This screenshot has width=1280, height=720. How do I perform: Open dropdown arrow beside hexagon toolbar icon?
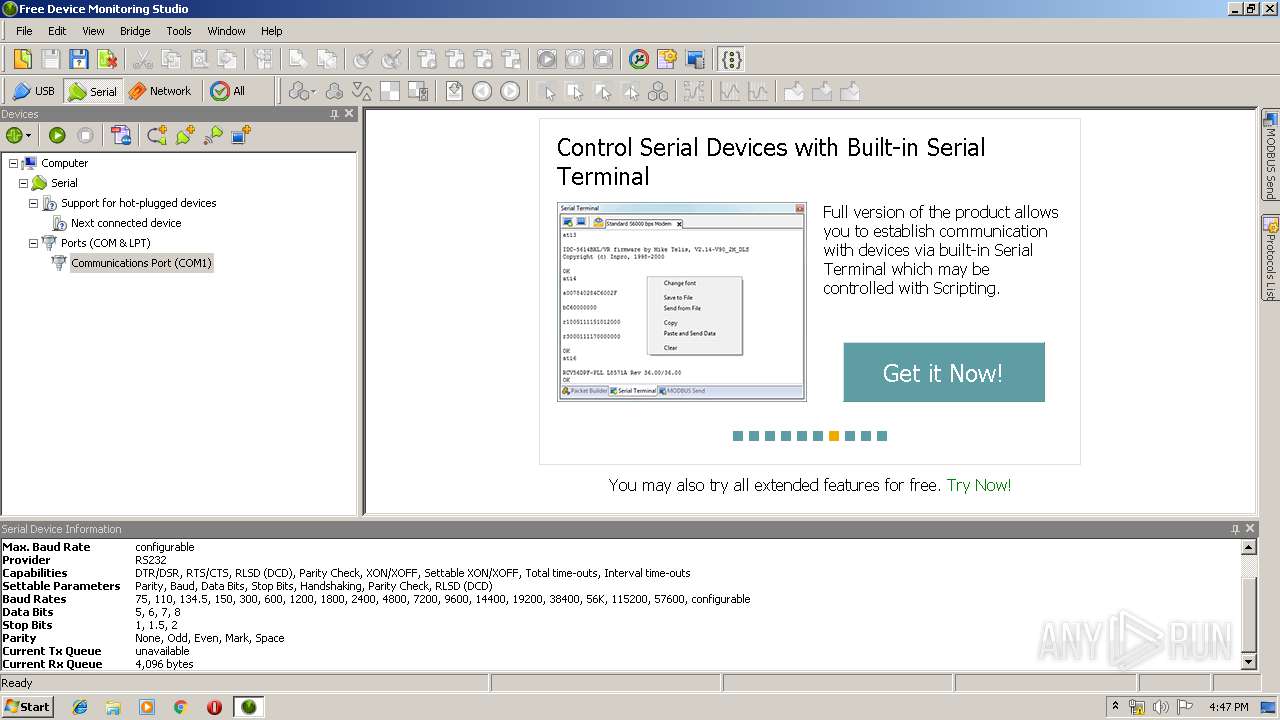pos(313,92)
